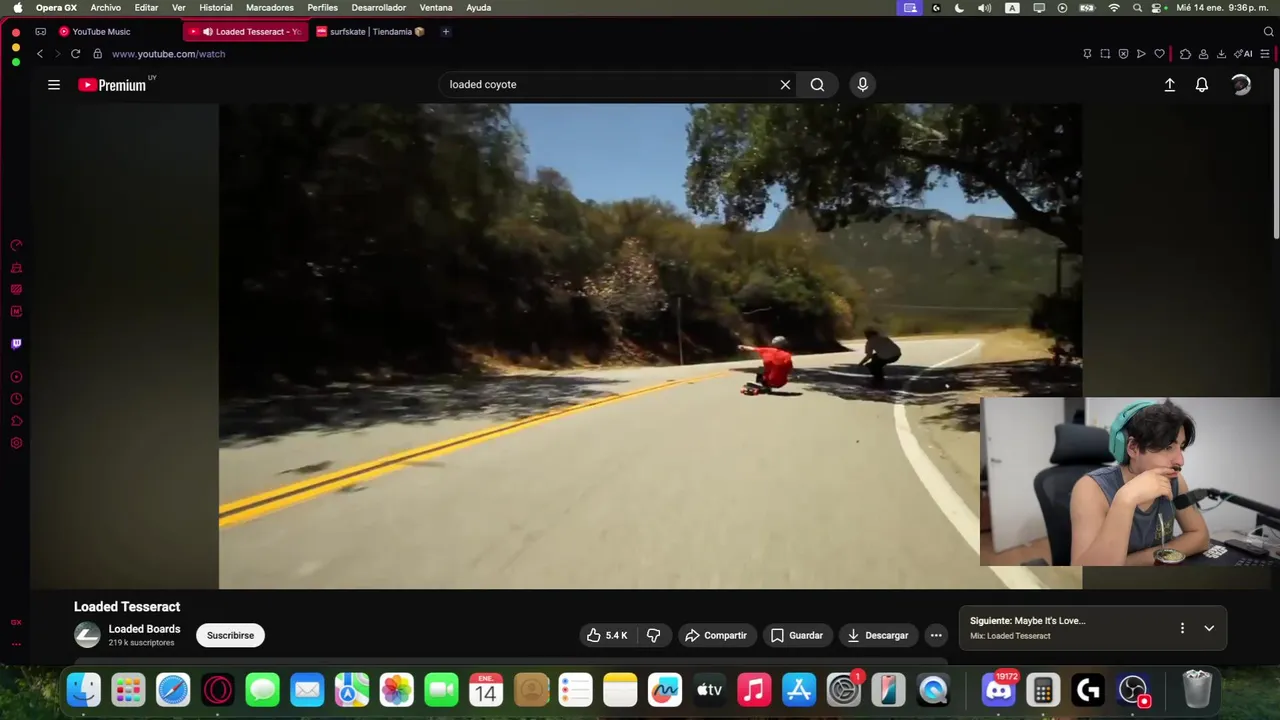Viewport: 1280px width, 720px height.
Task: Reload the page with refresh icon
Action: 75,54
